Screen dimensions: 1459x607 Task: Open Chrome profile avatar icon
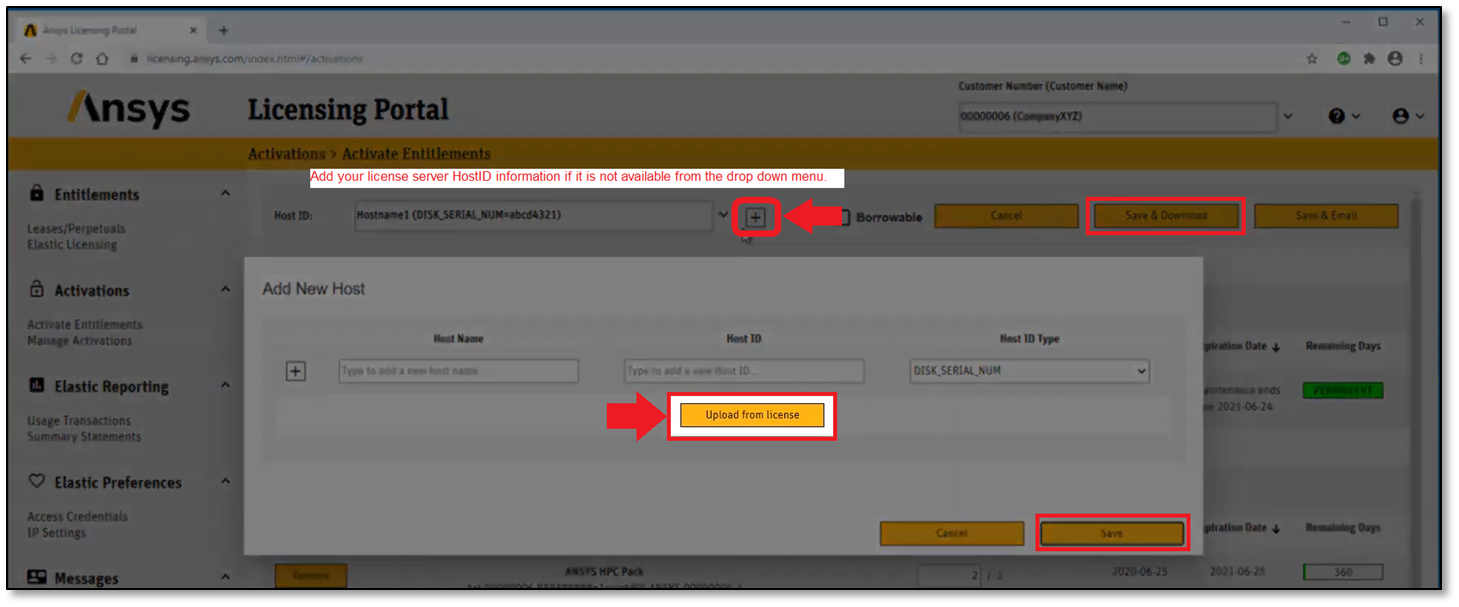[1395, 59]
